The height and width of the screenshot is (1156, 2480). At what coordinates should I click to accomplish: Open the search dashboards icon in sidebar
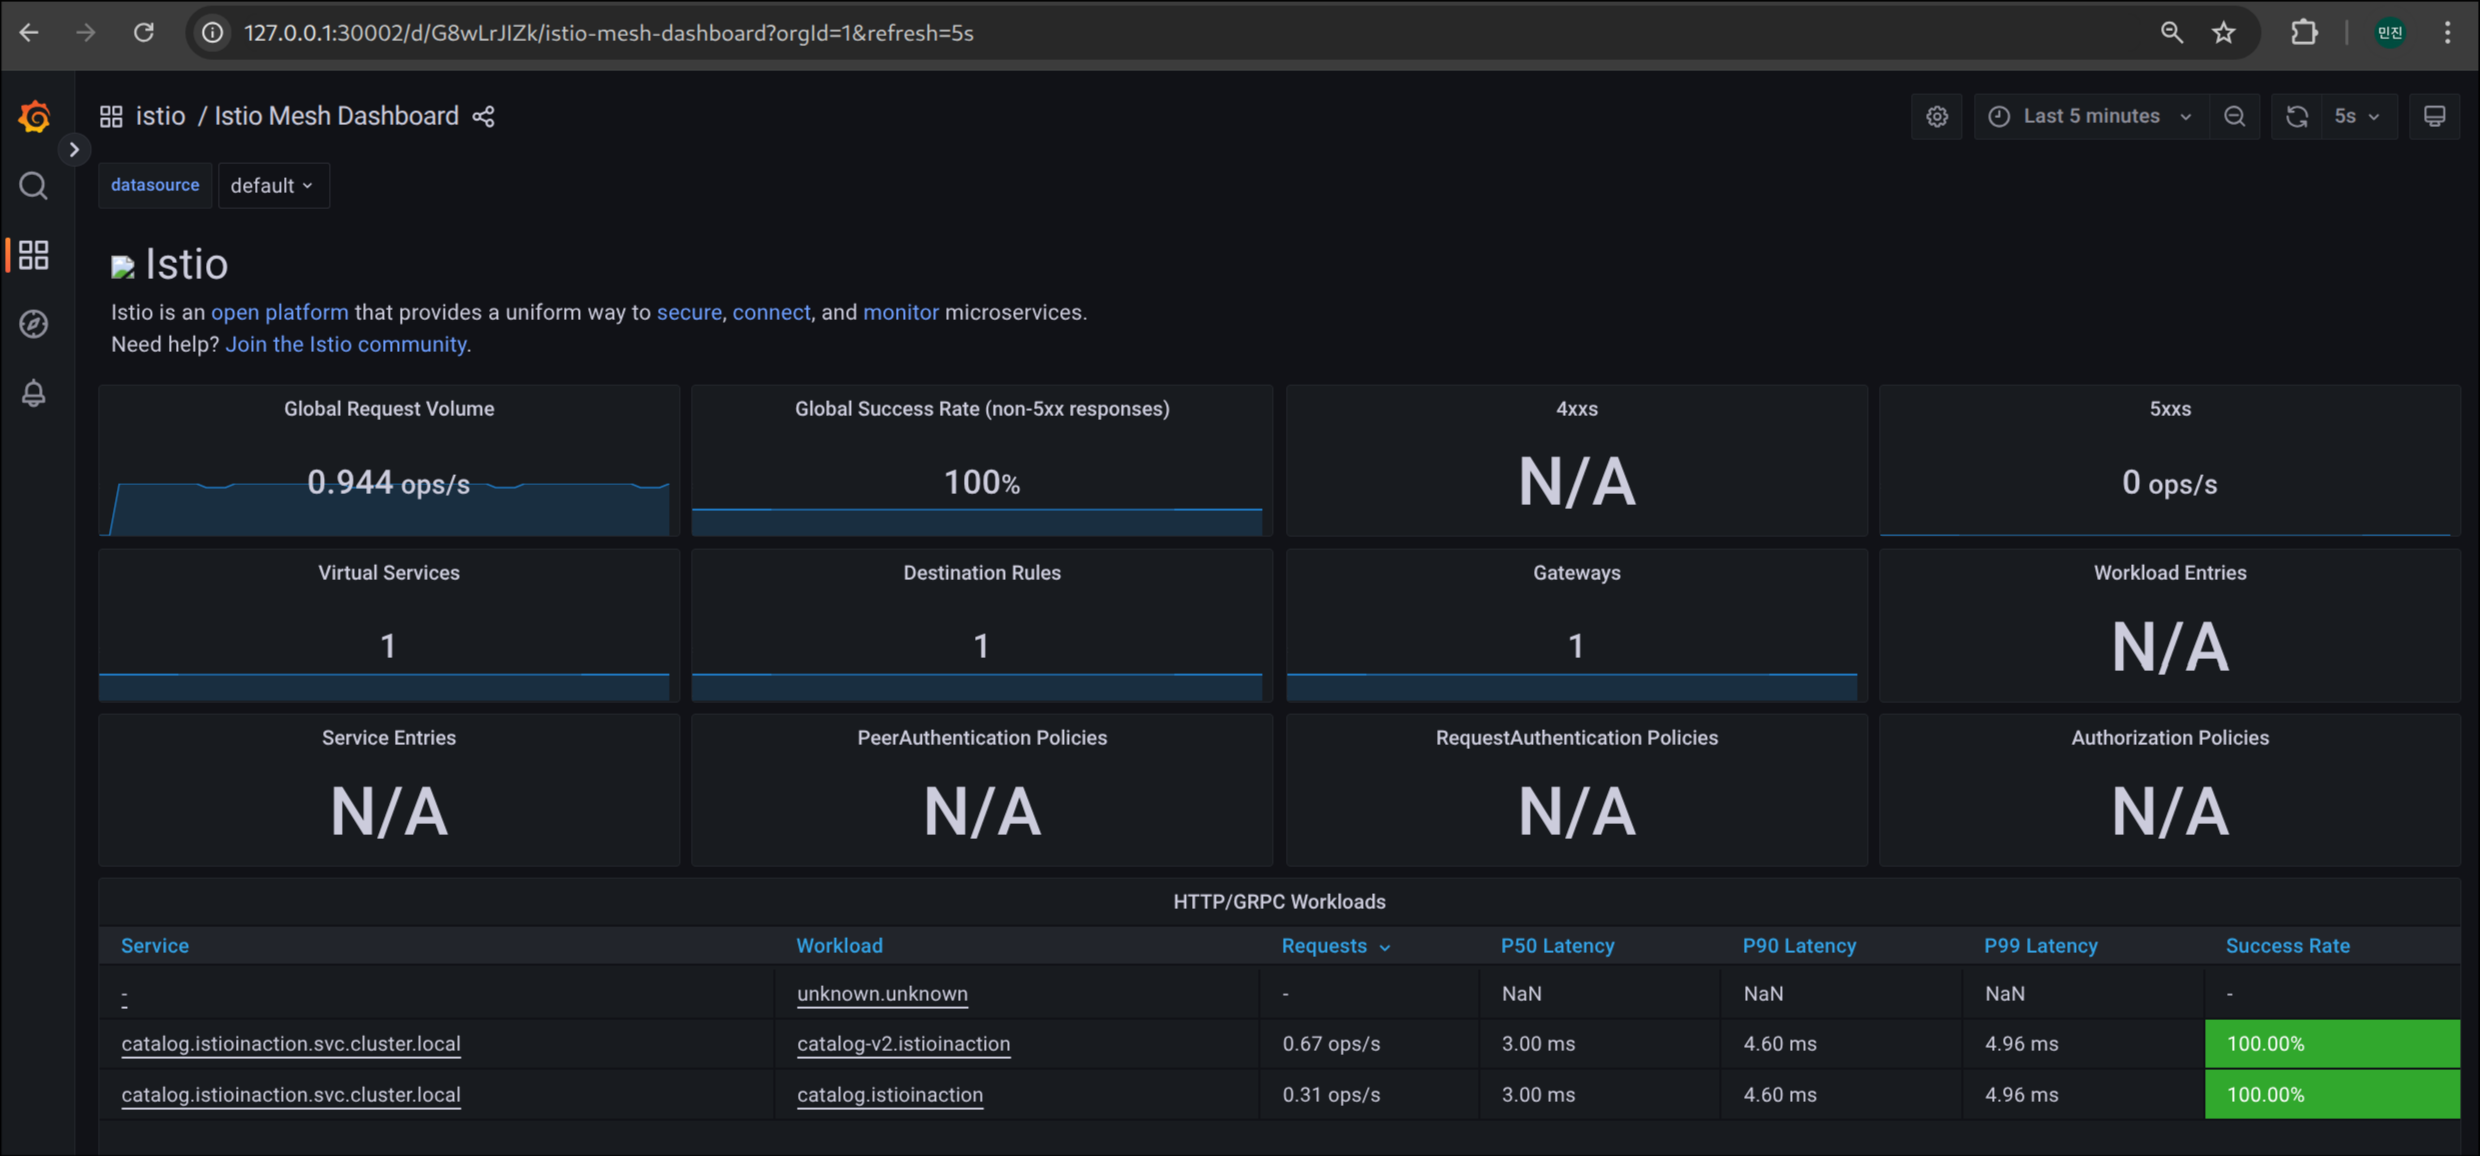tap(33, 186)
